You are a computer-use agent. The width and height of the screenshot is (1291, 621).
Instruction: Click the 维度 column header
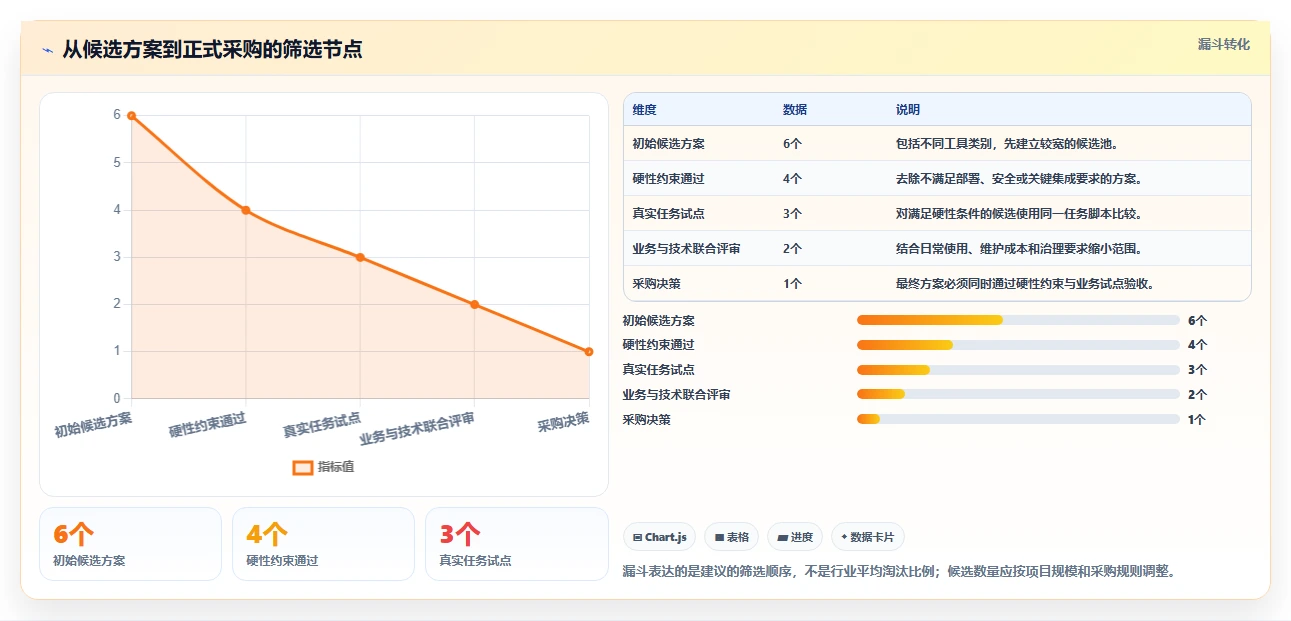coord(645,110)
